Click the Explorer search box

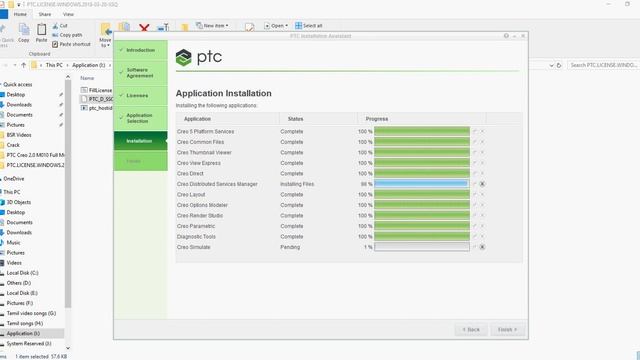[603, 65]
